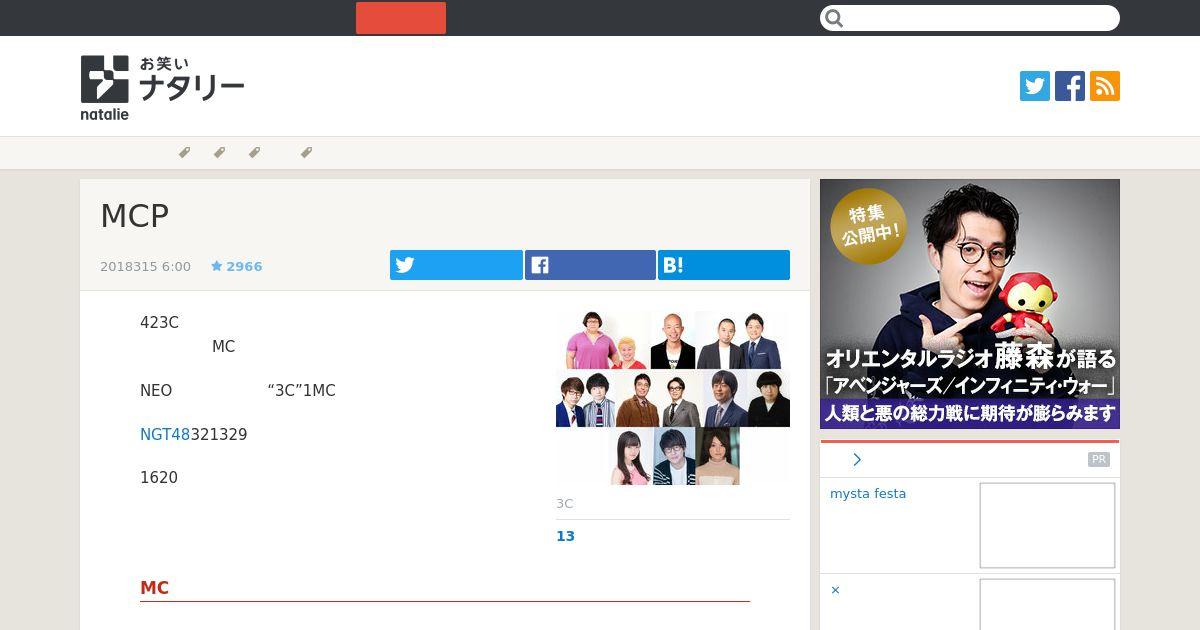Share the article with the wide Facebook button
The width and height of the screenshot is (1200, 630).
(x=590, y=265)
